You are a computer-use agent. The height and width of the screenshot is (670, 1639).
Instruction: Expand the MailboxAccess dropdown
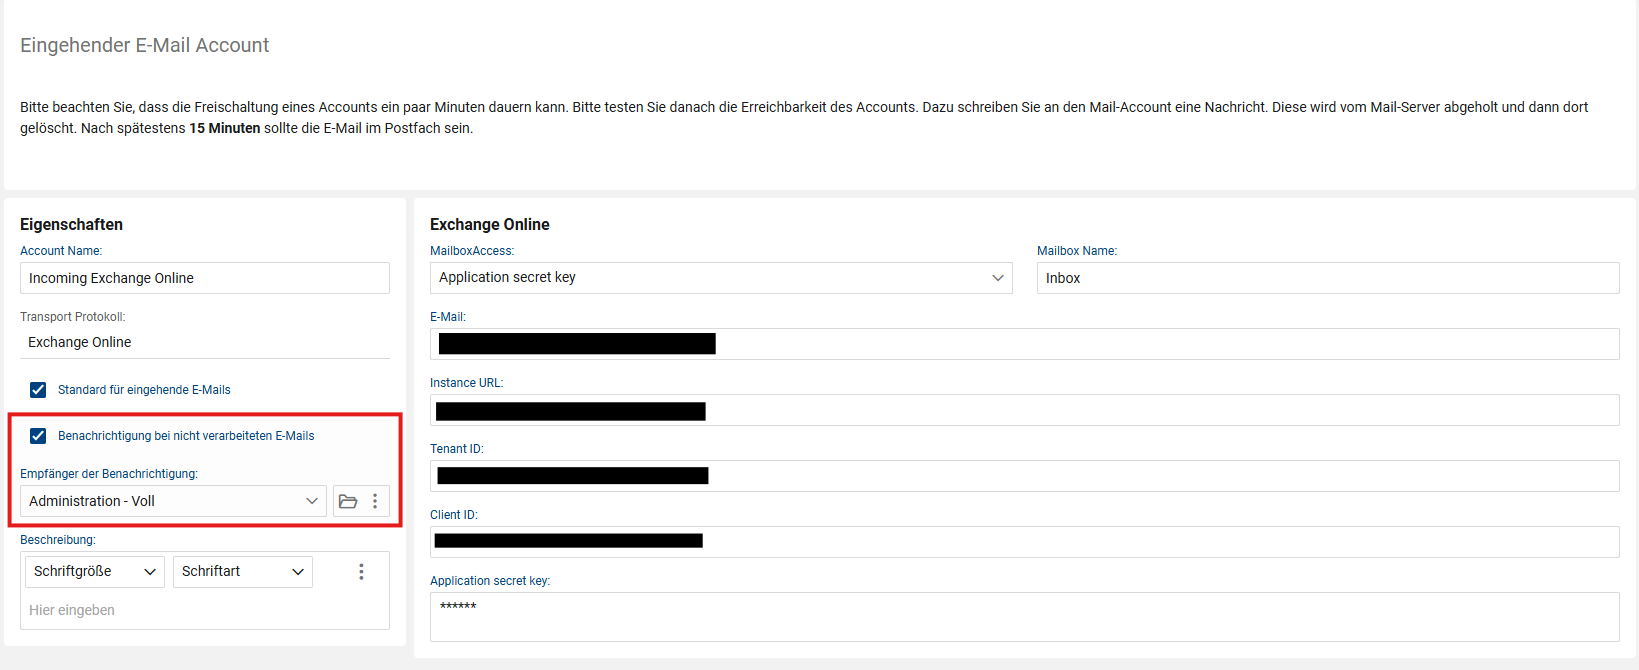coord(721,277)
